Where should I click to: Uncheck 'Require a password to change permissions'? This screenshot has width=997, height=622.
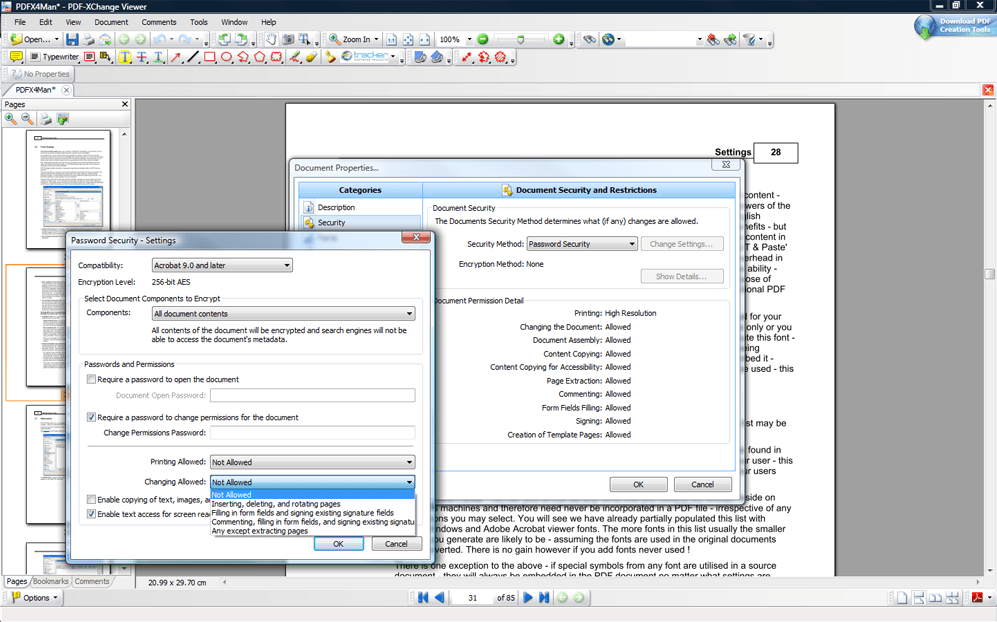[x=91, y=417]
